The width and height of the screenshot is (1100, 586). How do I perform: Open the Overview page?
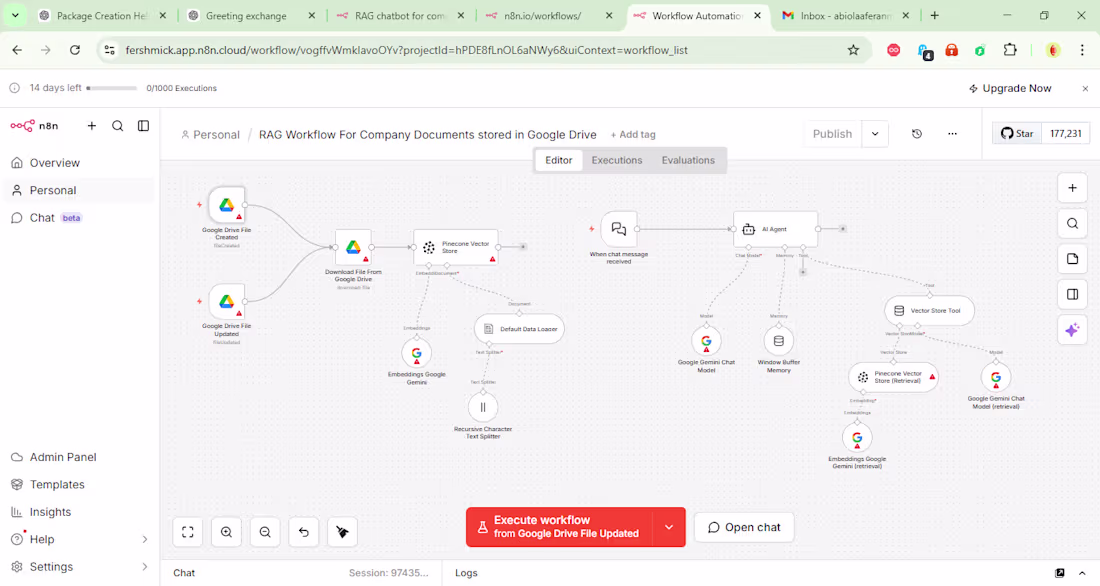click(79, 163)
